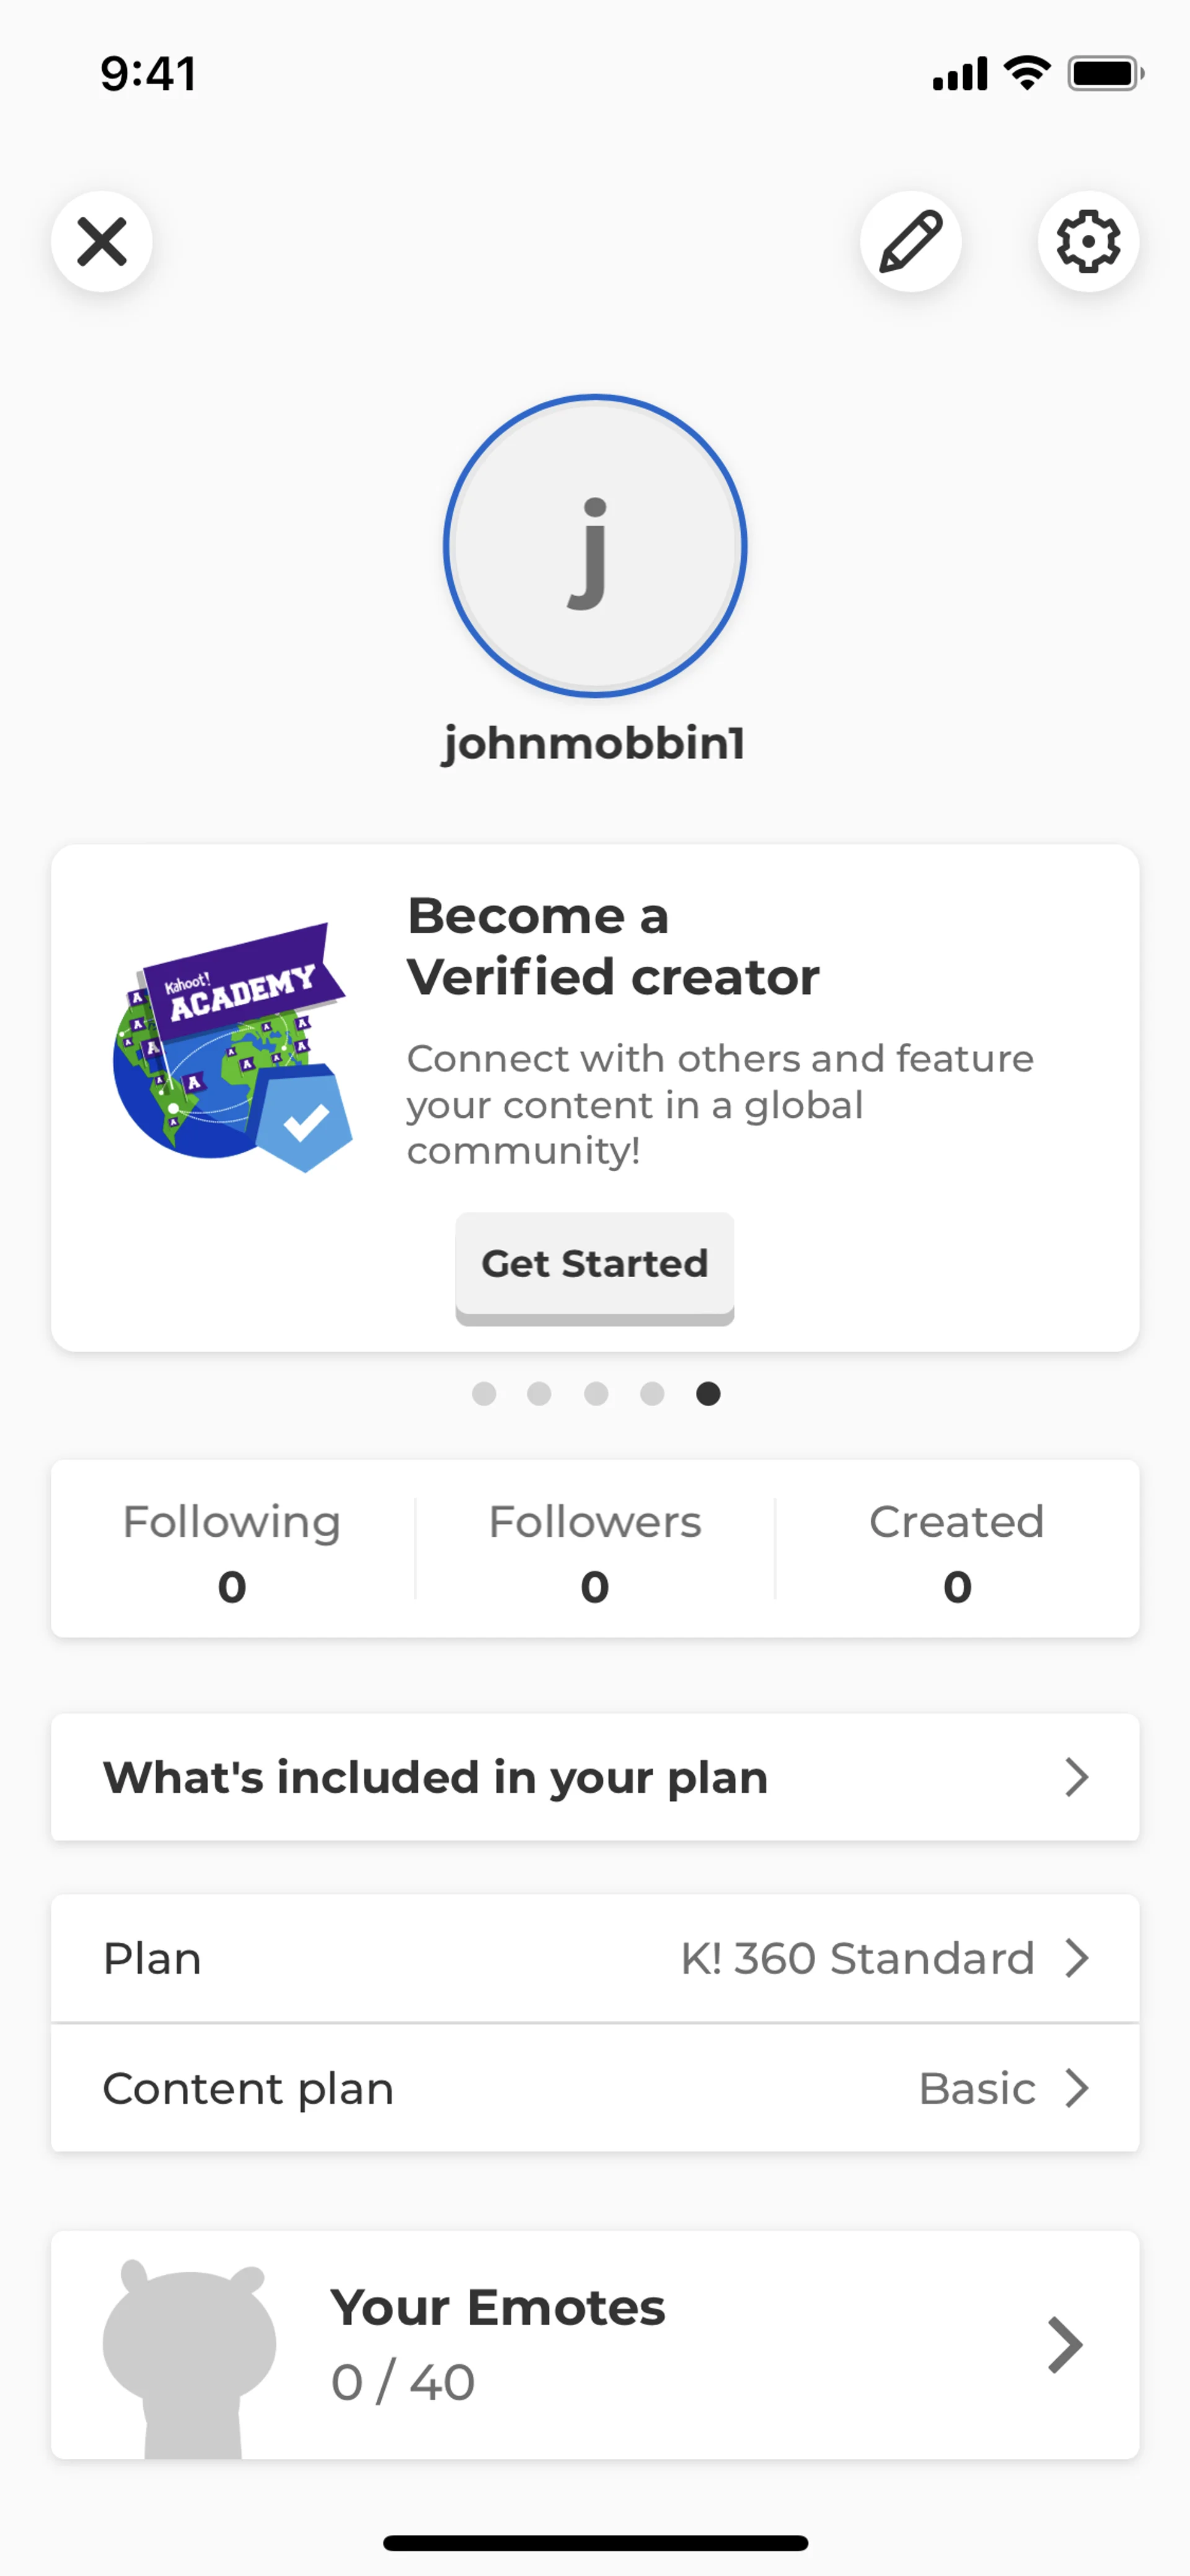
Task: Open the Following list
Action: (x=232, y=1550)
